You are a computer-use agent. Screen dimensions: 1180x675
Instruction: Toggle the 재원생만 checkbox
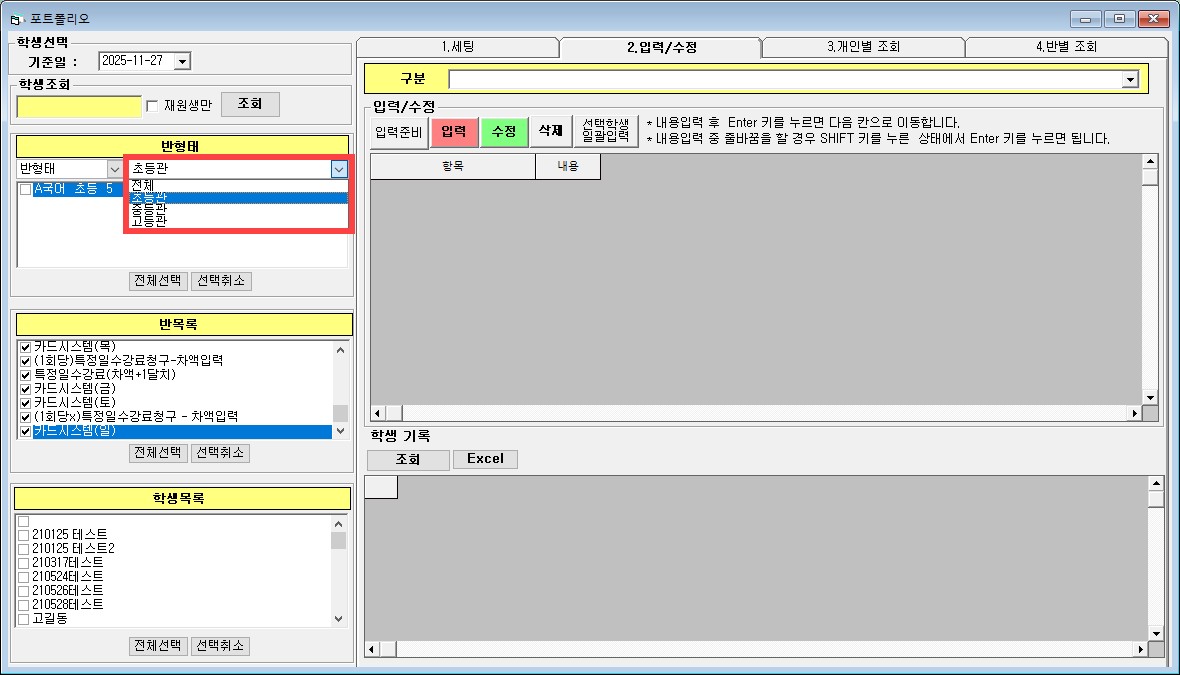tap(152, 105)
